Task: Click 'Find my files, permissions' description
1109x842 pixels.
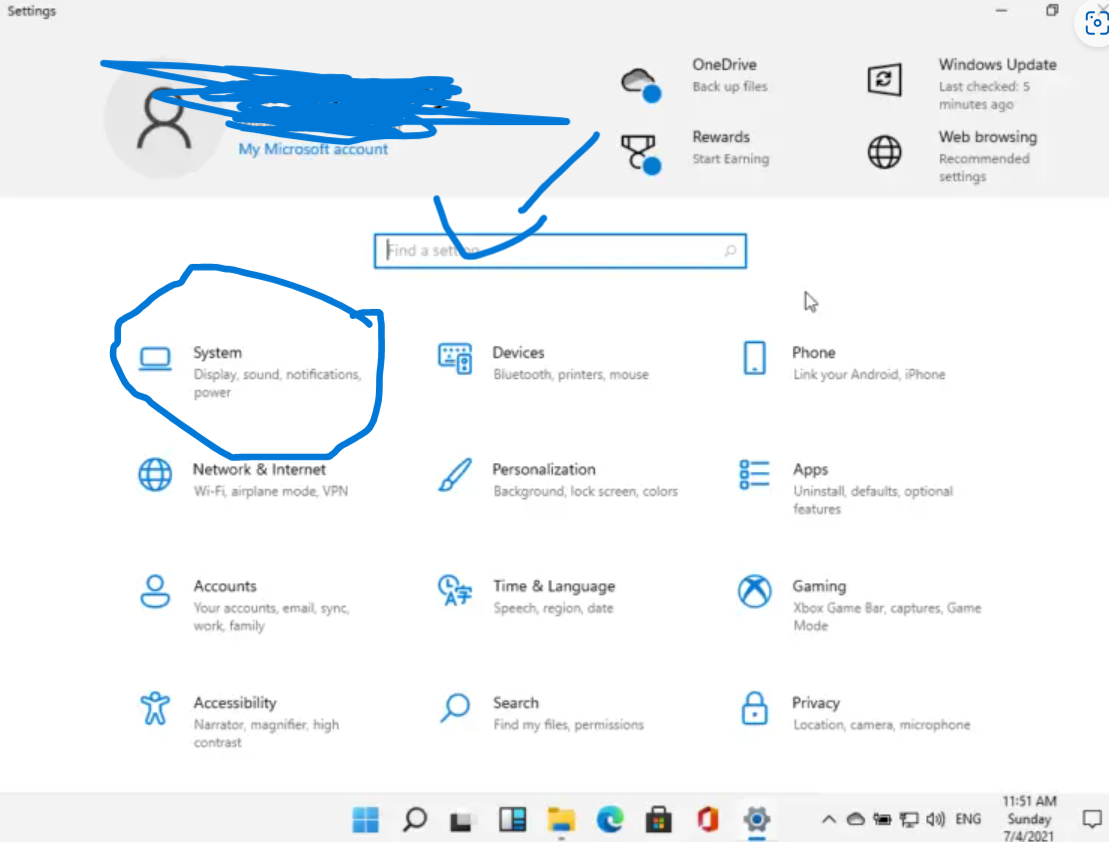Action: point(569,725)
